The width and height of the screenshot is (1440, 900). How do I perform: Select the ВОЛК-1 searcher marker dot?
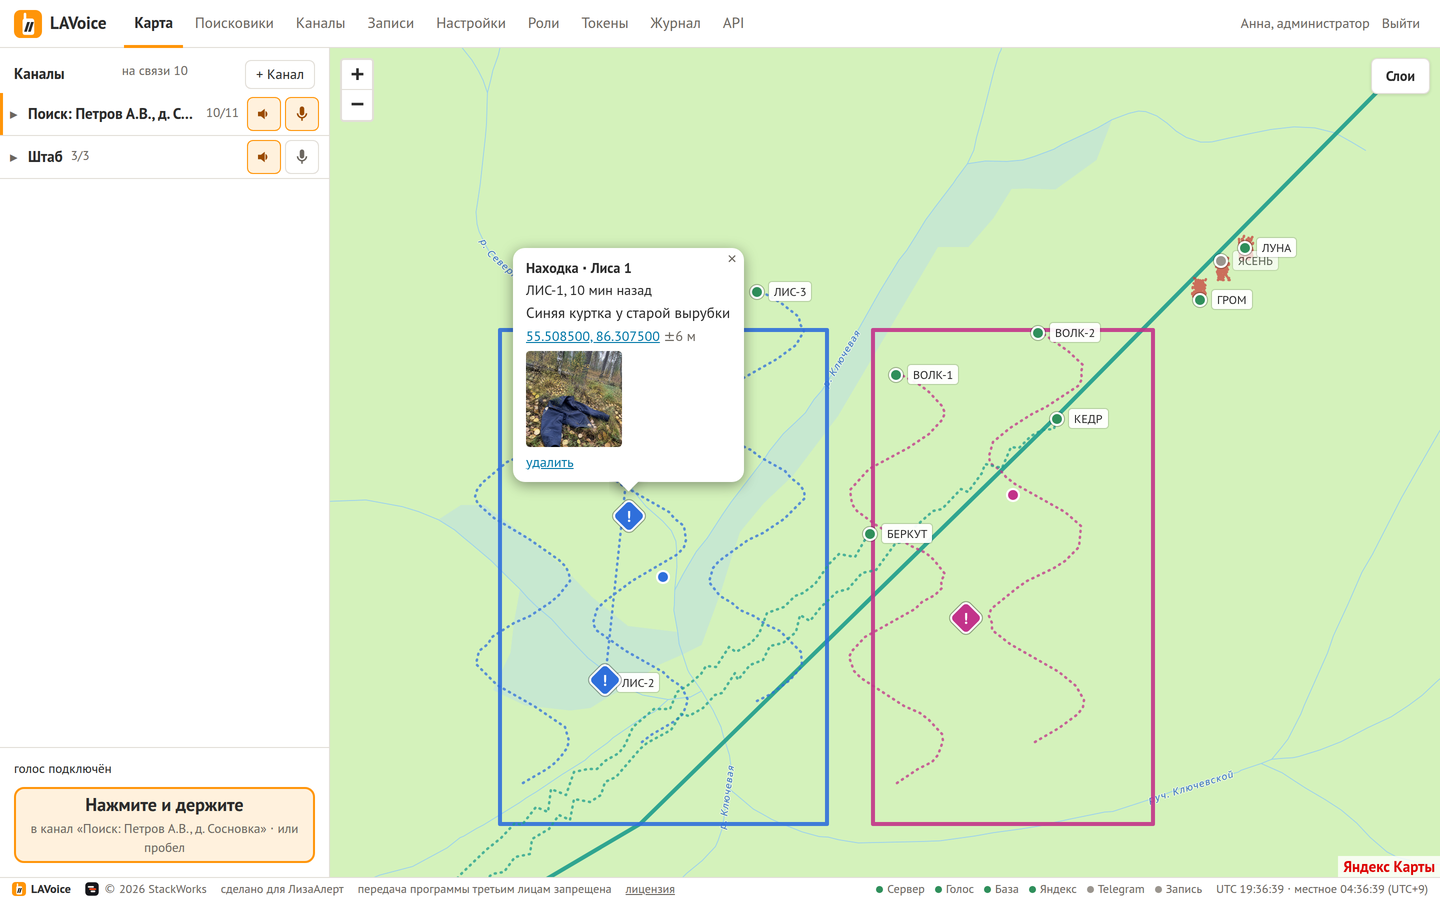pos(896,375)
